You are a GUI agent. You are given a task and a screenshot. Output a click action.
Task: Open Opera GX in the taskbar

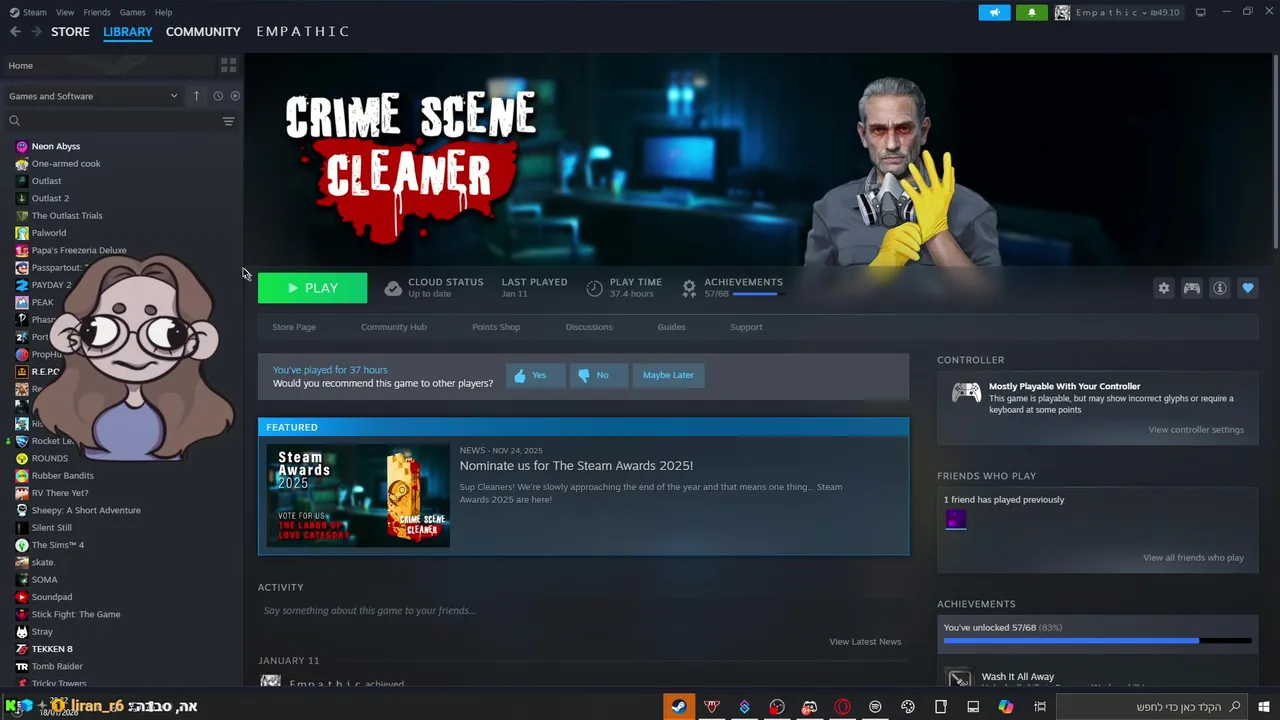[842, 707]
